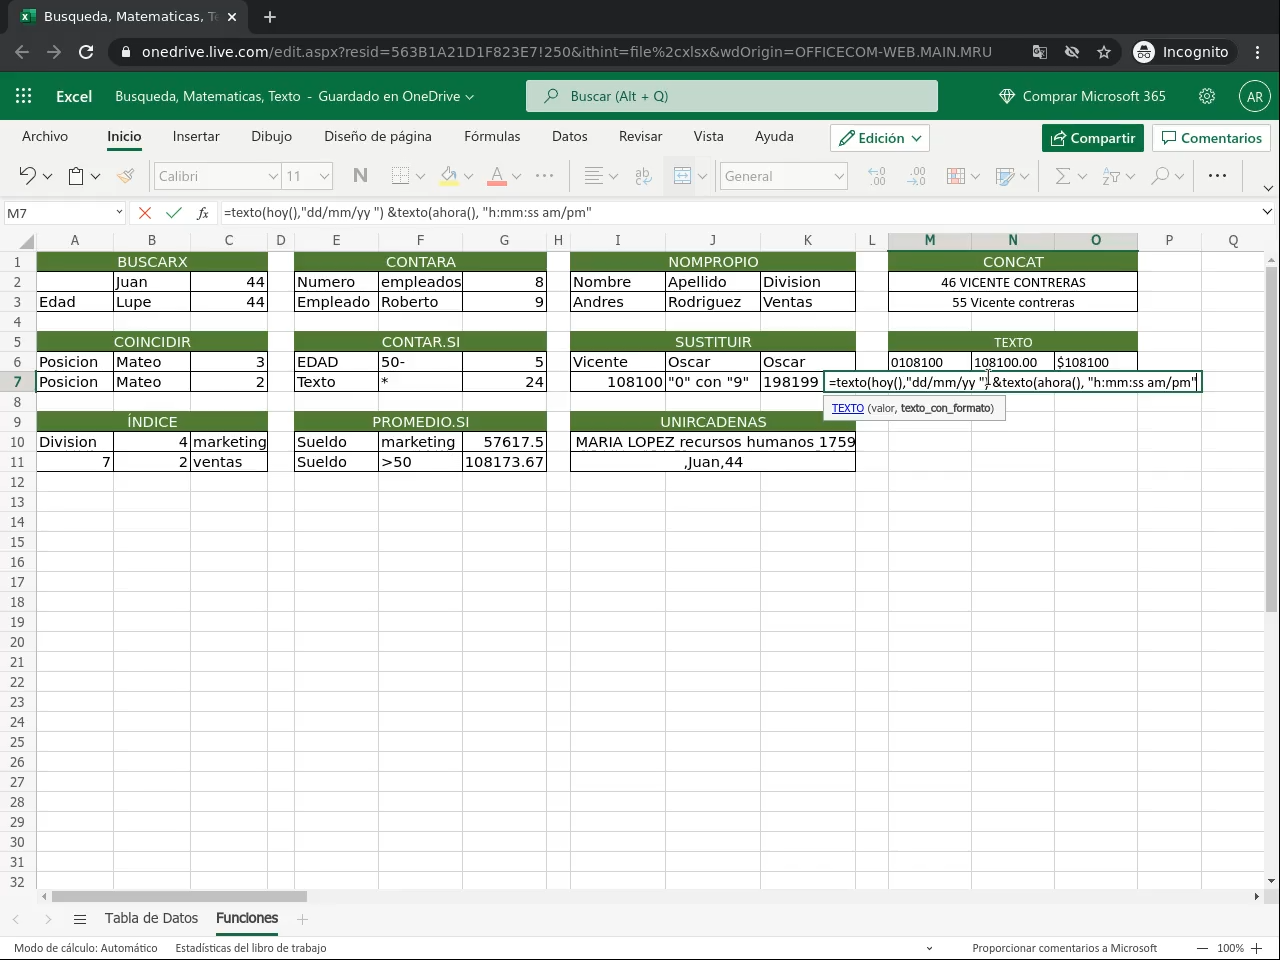Click the Undo arrow icon
This screenshot has height=960, width=1280.
(27, 176)
